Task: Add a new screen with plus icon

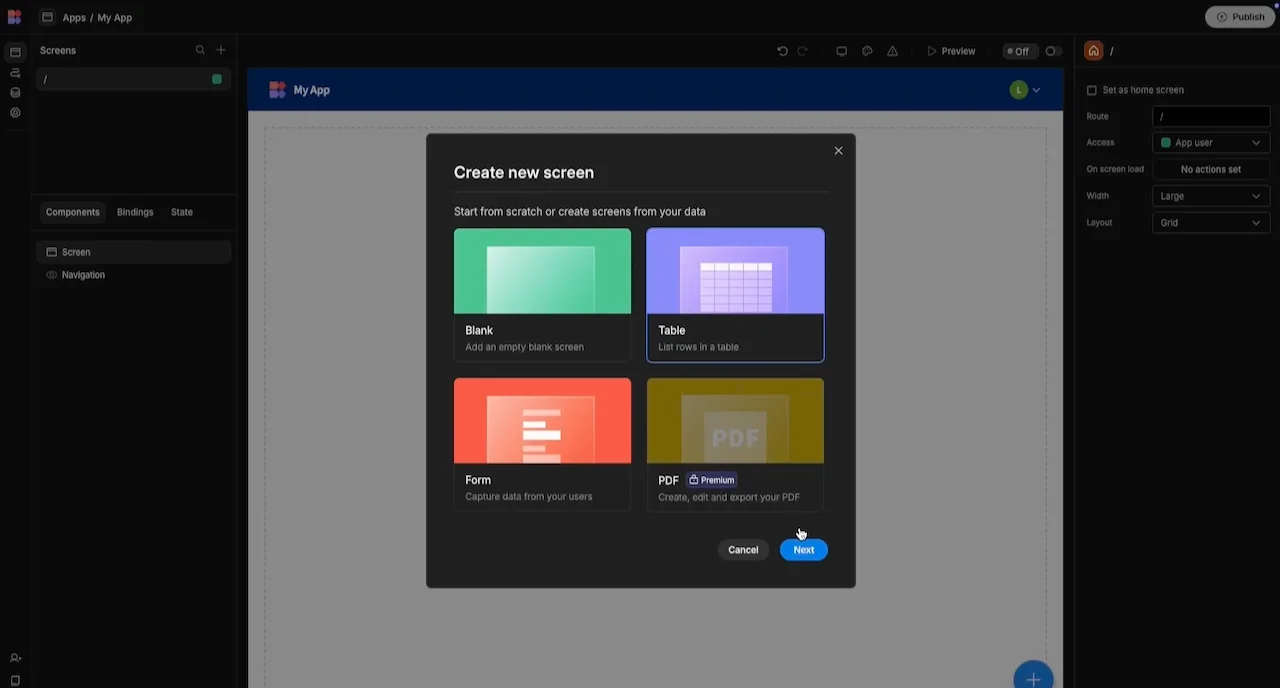Action: pyautogui.click(x=221, y=50)
